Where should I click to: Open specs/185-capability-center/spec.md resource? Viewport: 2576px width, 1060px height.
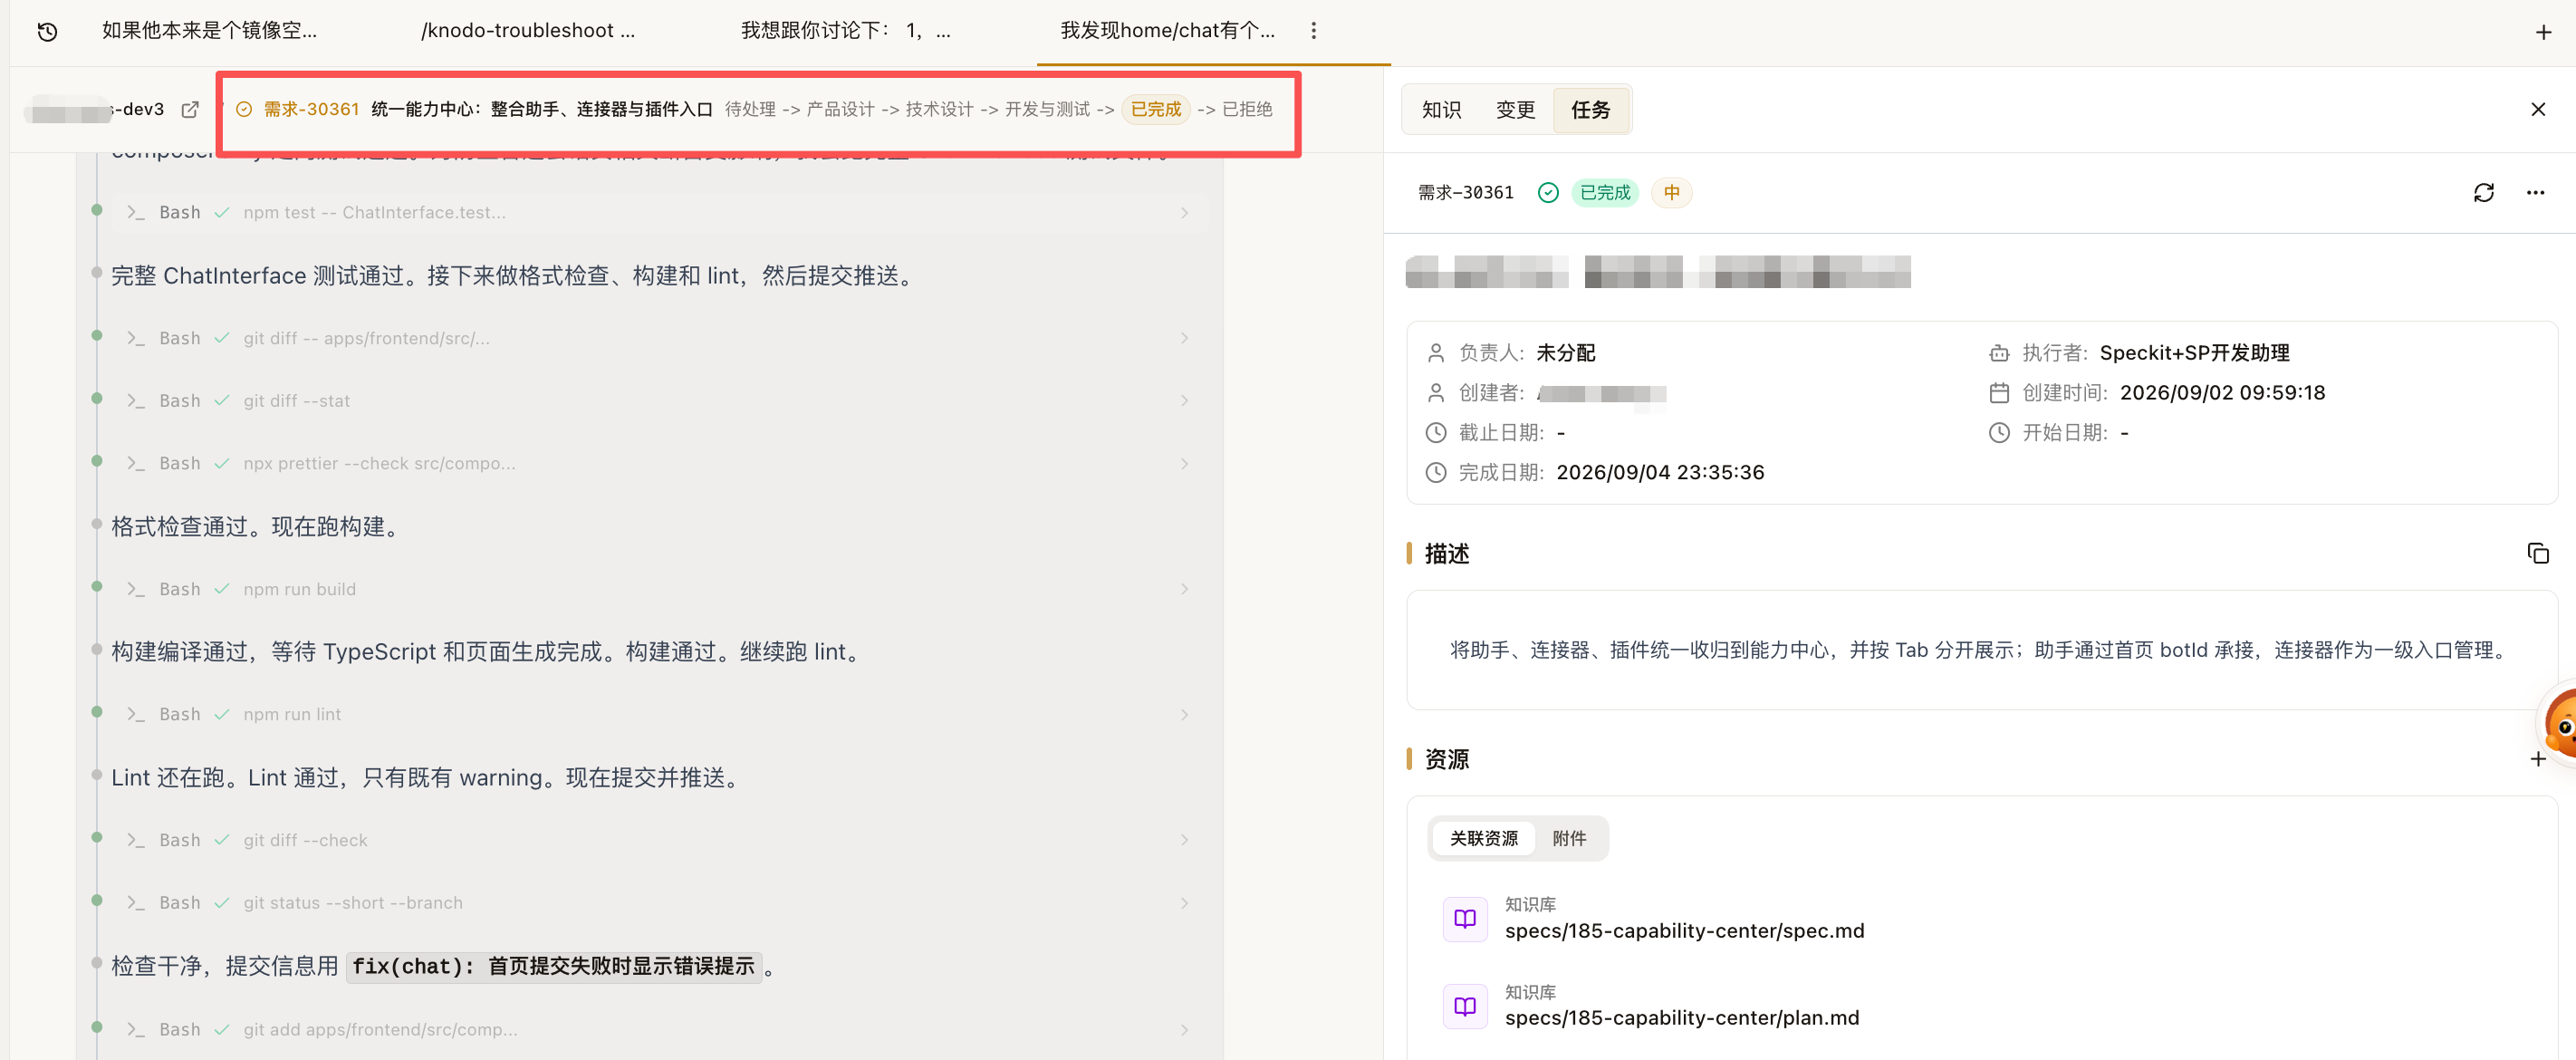coord(1684,930)
